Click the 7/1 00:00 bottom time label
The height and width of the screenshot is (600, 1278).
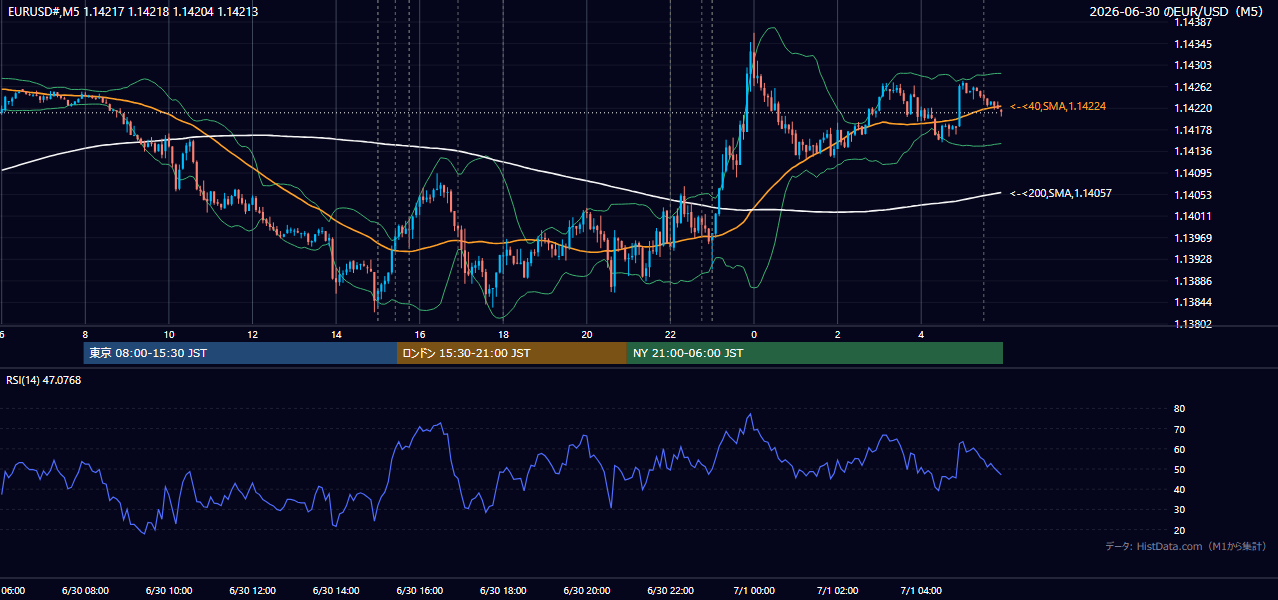tap(754, 591)
